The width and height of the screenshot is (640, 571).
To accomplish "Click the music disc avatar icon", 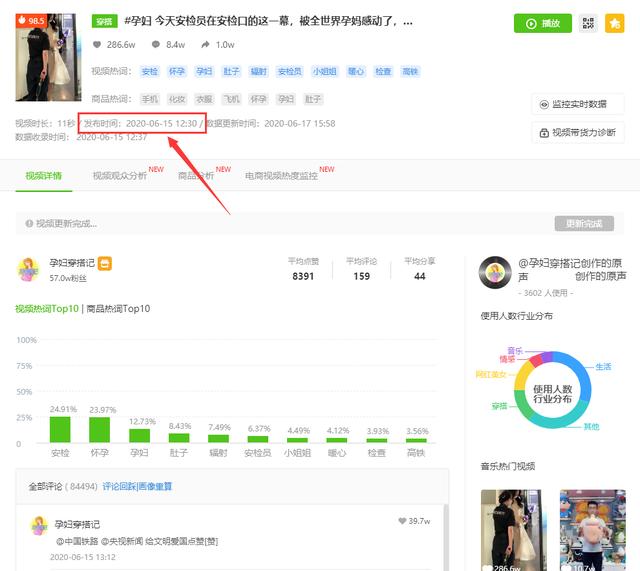I will [x=495, y=272].
